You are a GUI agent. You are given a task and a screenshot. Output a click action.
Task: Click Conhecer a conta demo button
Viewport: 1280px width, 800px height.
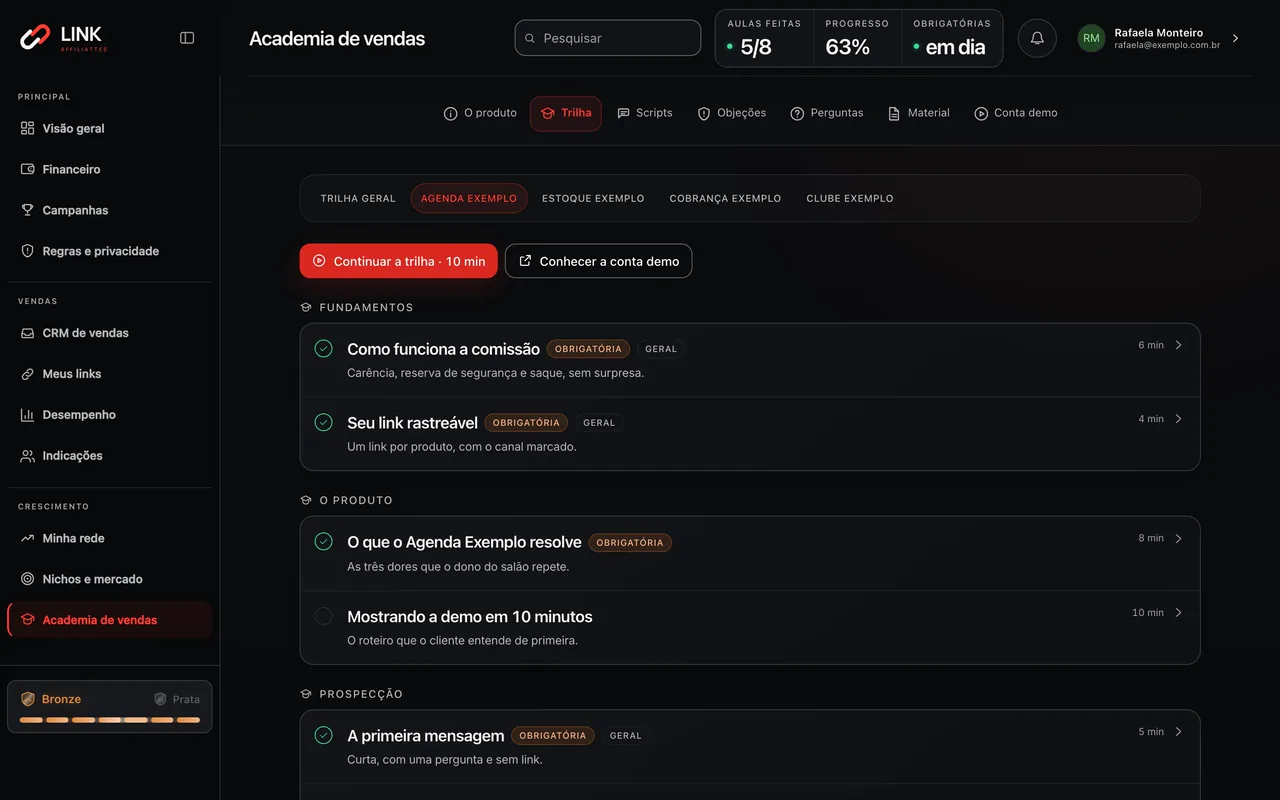[x=599, y=261]
